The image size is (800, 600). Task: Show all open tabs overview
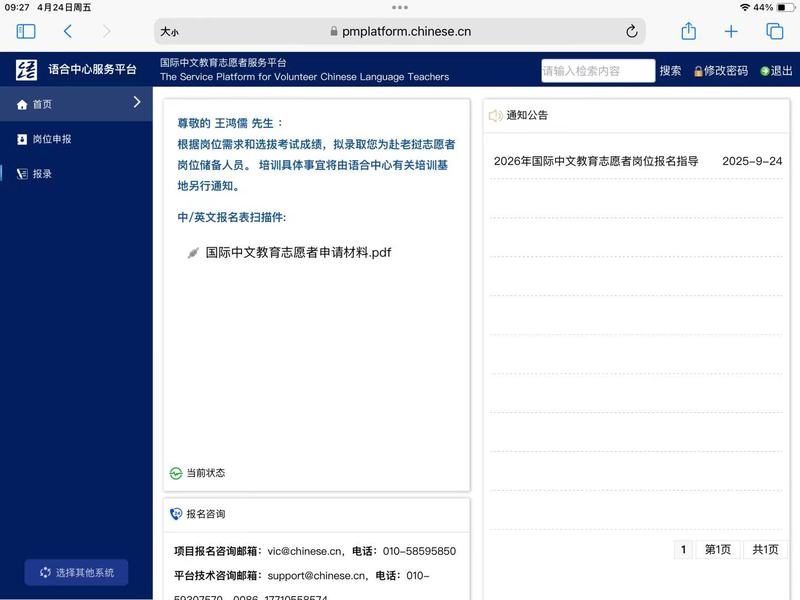pyautogui.click(x=774, y=32)
